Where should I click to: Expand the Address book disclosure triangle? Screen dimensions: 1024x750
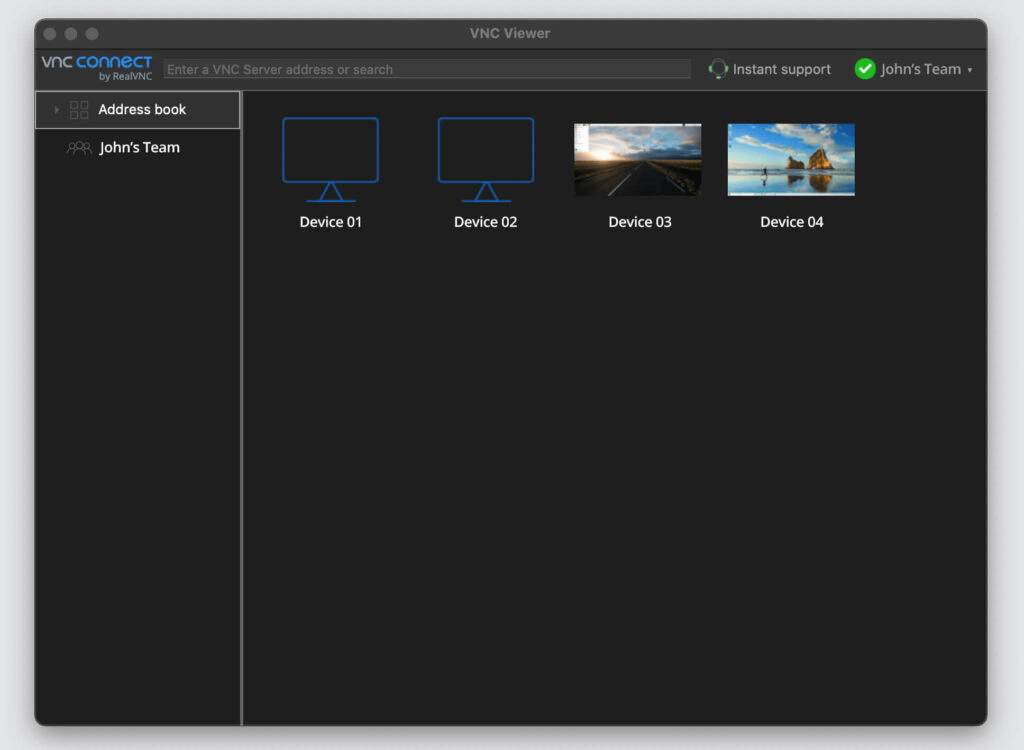click(x=56, y=110)
